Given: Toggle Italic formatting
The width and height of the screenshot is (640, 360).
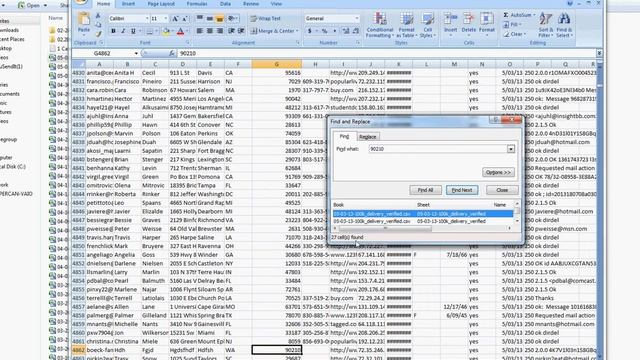Looking at the screenshot, I should pos(123,31).
